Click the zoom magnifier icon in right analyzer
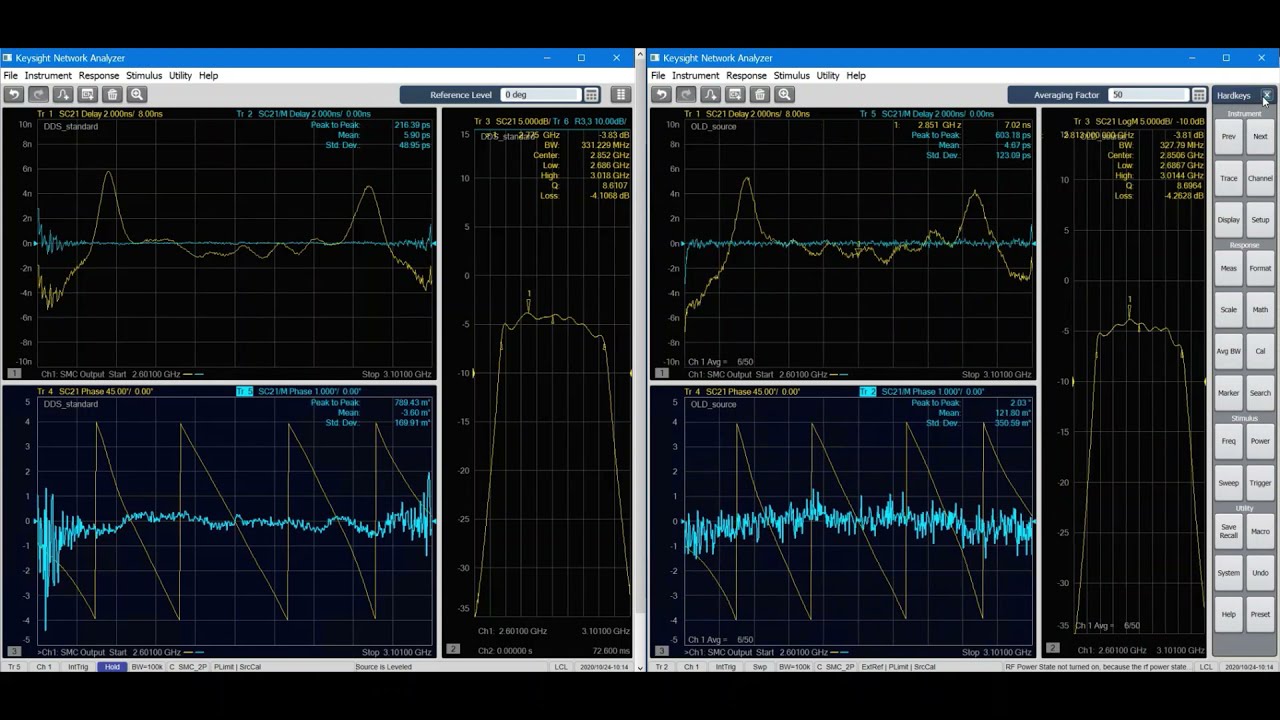 (x=785, y=94)
